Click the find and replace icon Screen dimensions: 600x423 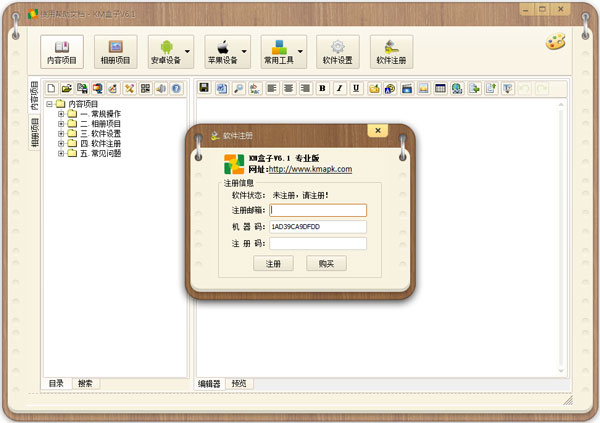pos(254,88)
